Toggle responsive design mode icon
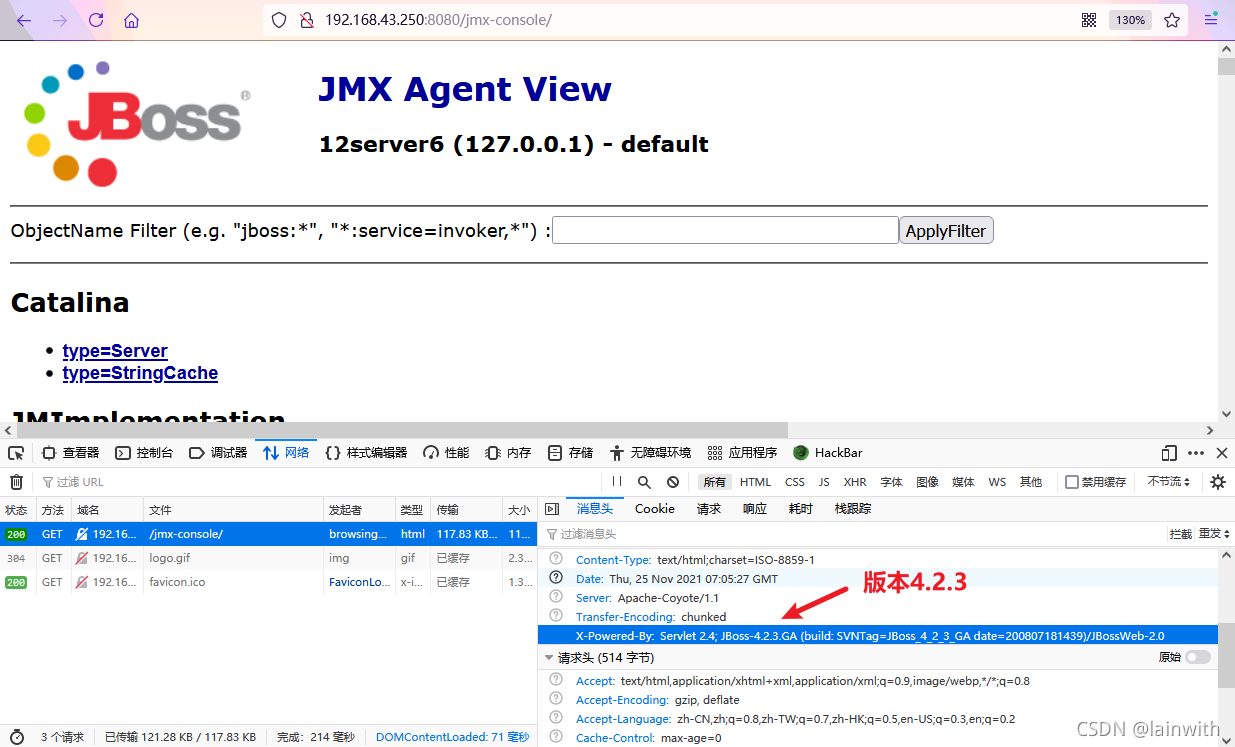Image resolution: width=1235 pixels, height=747 pixels. (x=1169, y=453)
